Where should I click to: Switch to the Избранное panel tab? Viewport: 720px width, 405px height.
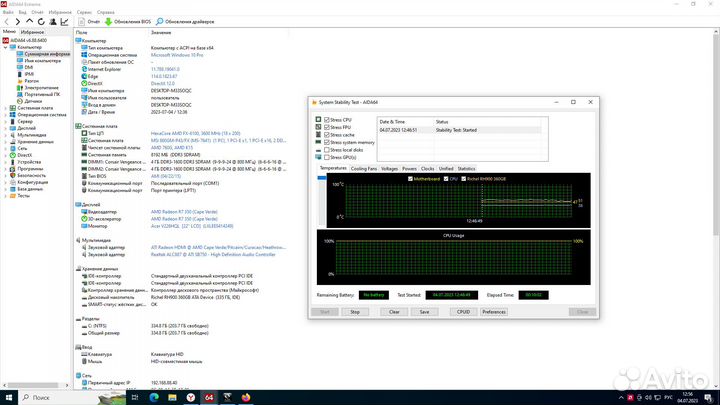click(32, 32)
